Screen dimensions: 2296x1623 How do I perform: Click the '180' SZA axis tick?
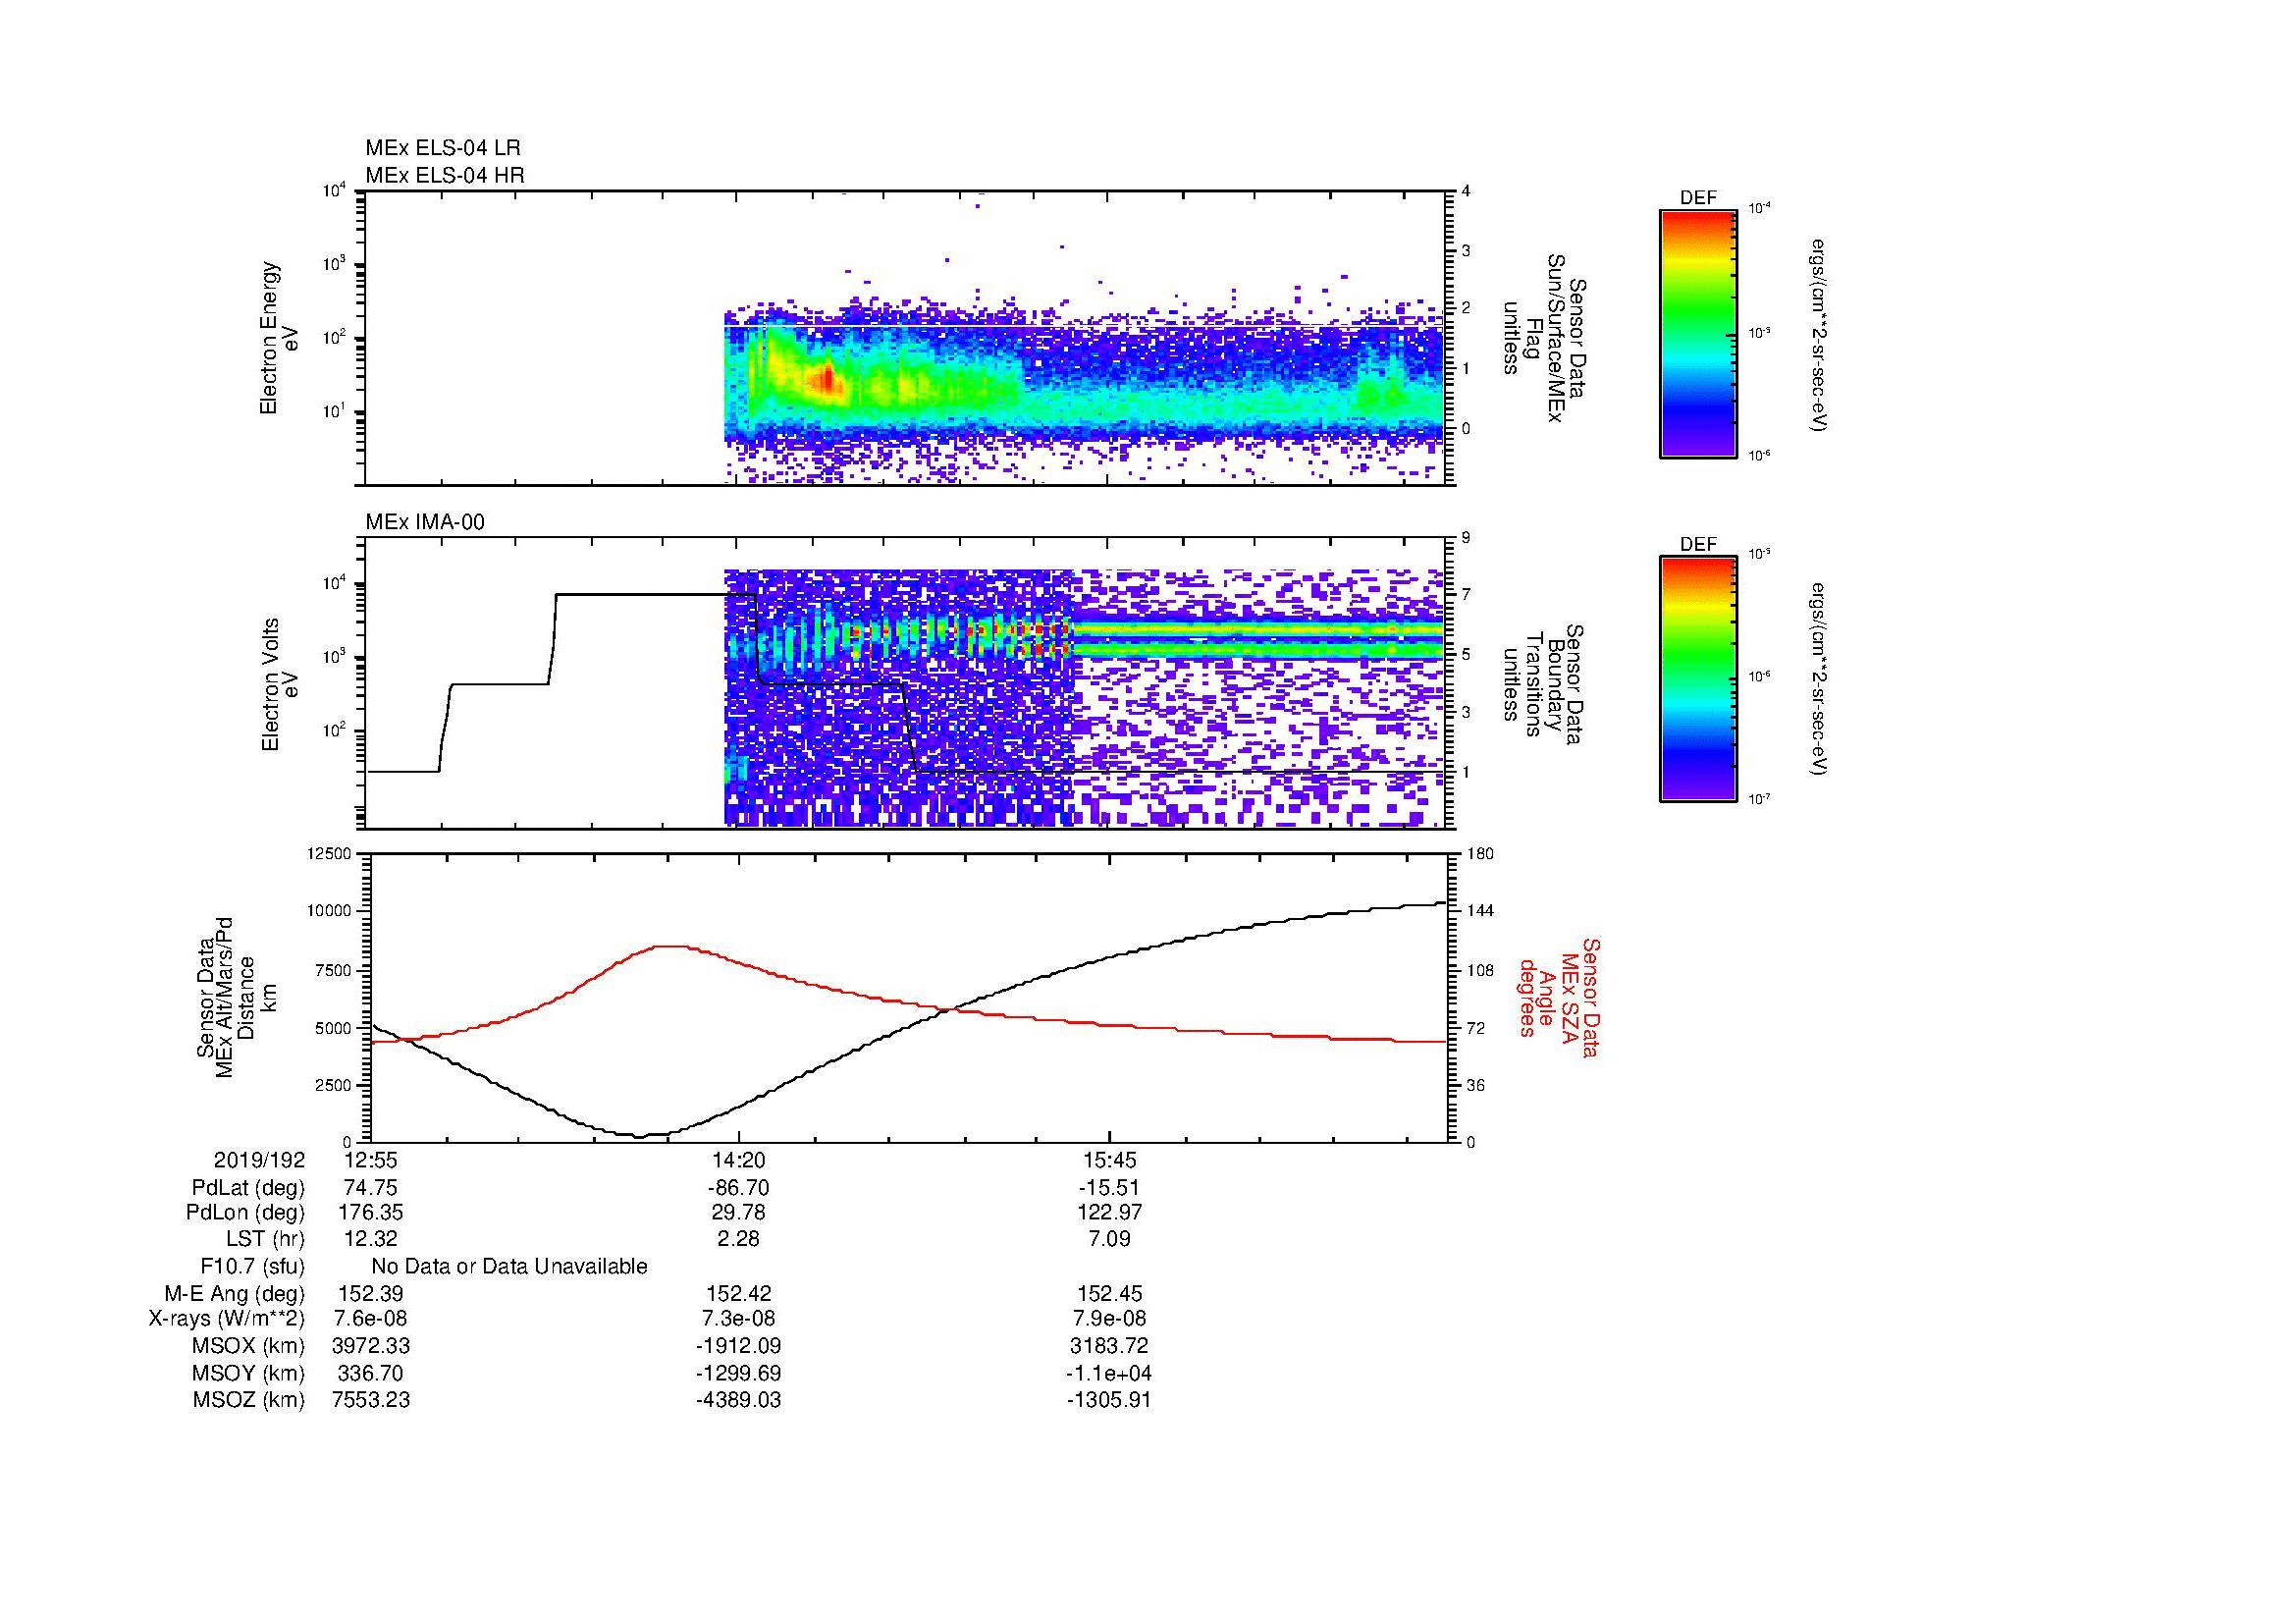[x=1481, y=854]
